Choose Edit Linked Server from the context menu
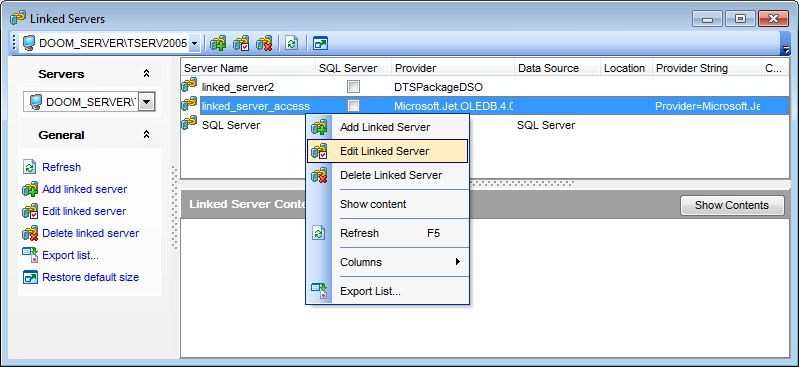This screenshot has width=799, height=367. (387, 151)
